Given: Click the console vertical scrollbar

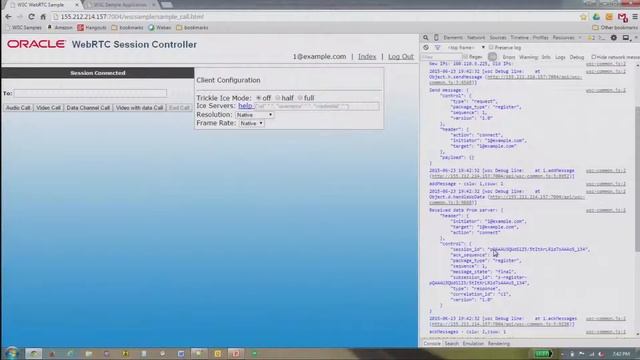Looking at the screenshot, I should tap(637, 180).
